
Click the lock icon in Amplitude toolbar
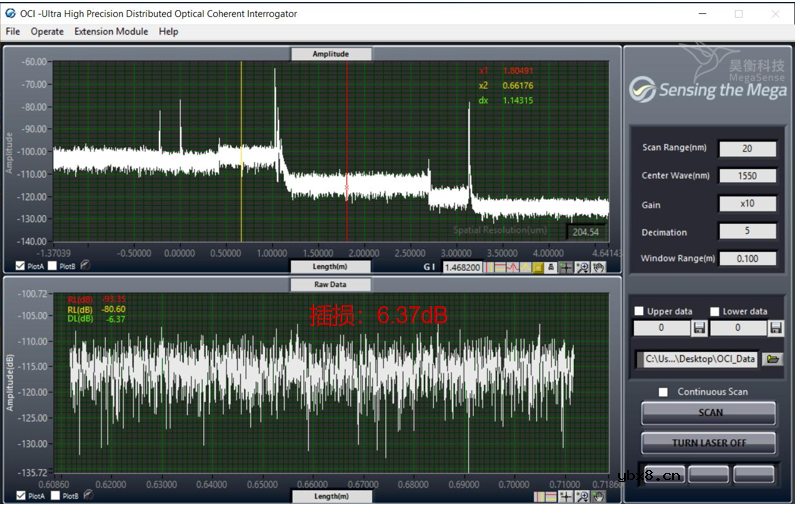point(550,267)
